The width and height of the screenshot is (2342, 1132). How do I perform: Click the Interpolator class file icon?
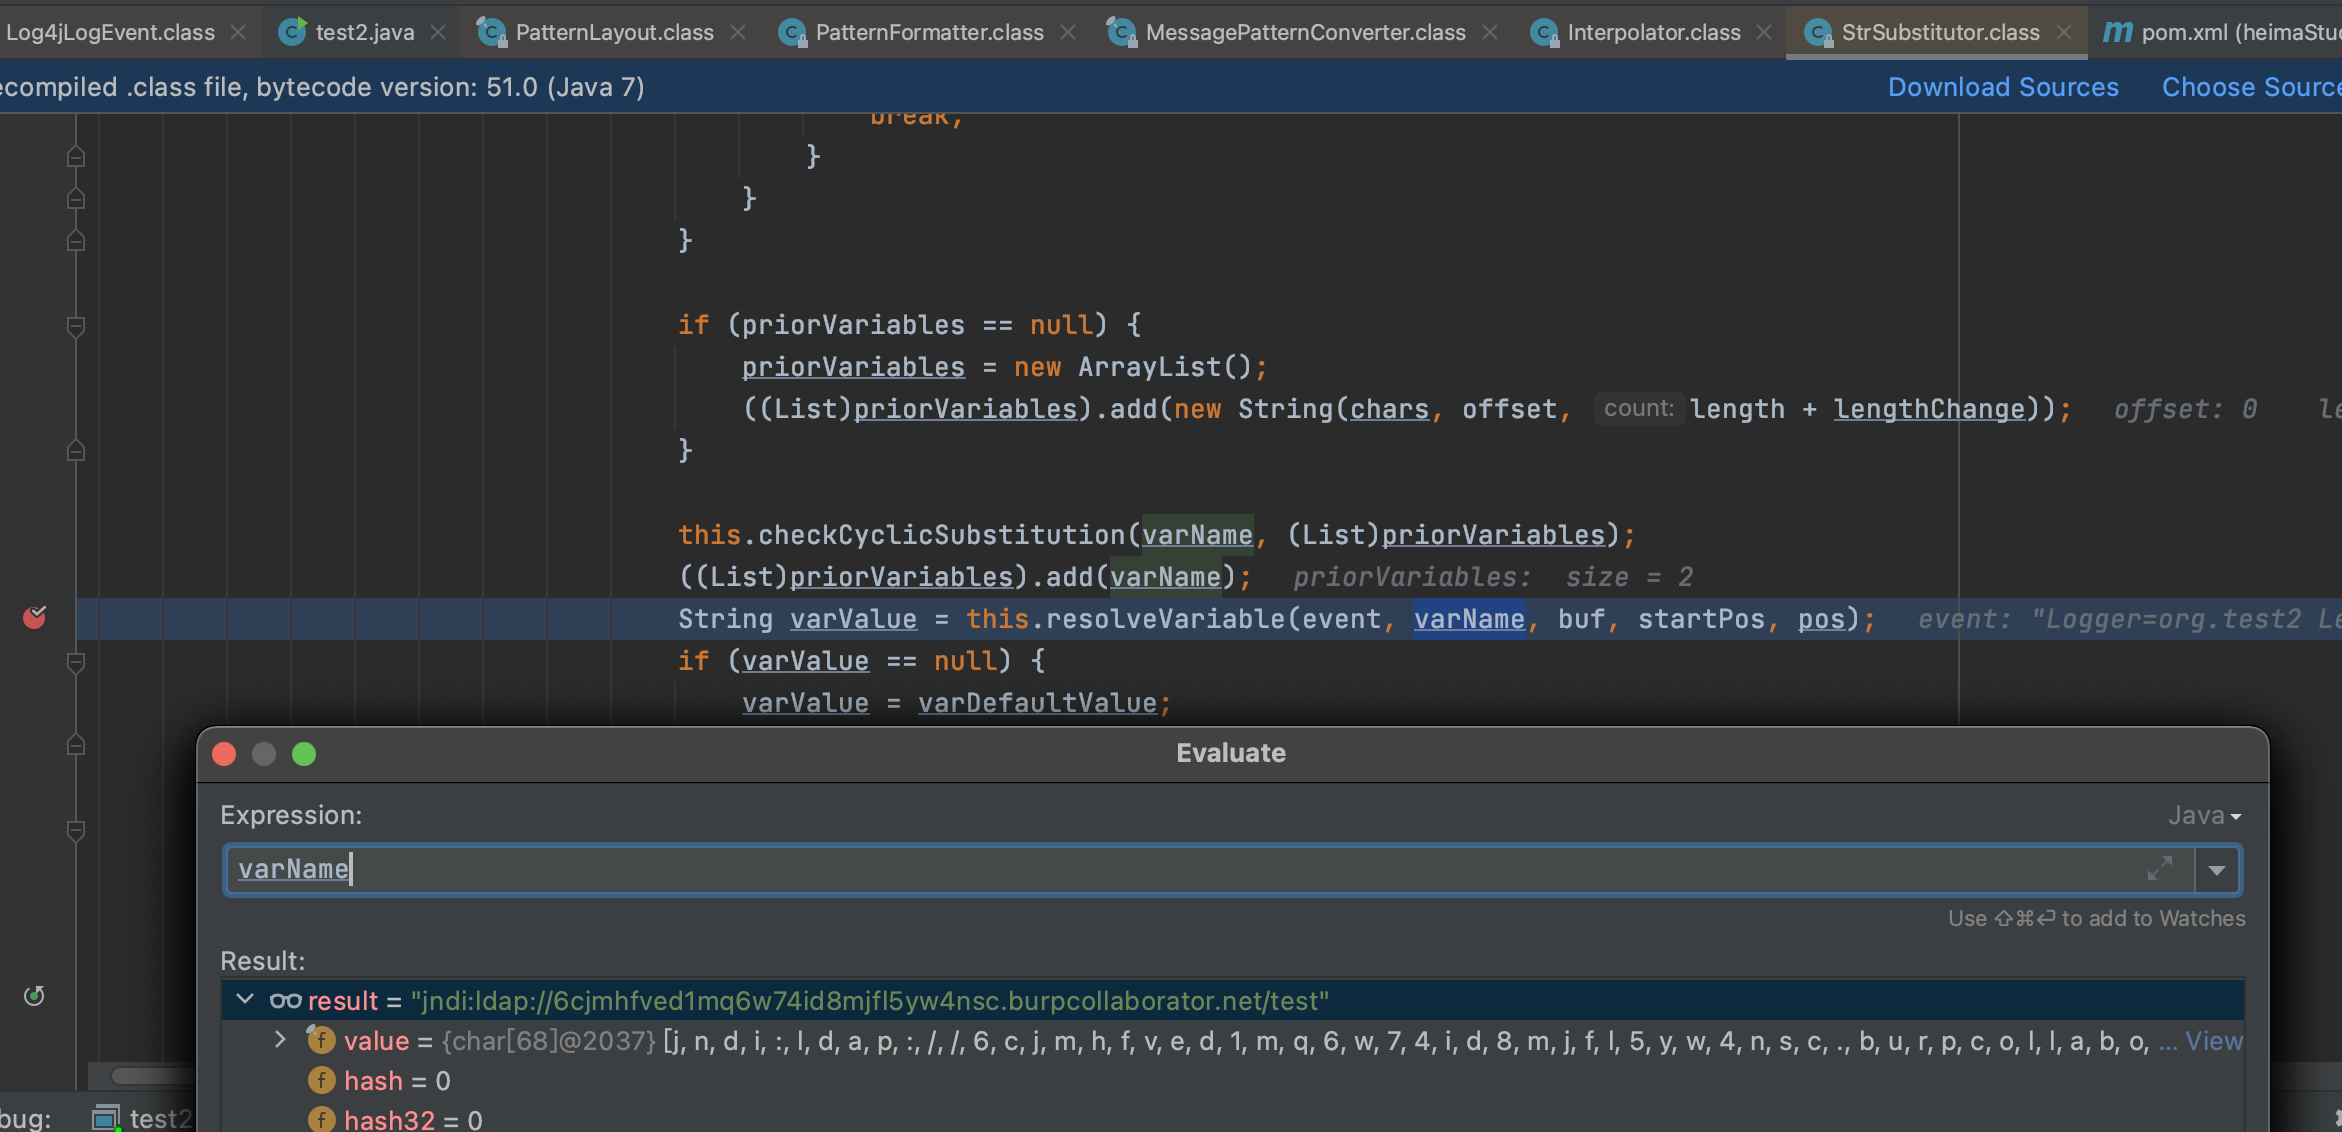point(1544,33)
